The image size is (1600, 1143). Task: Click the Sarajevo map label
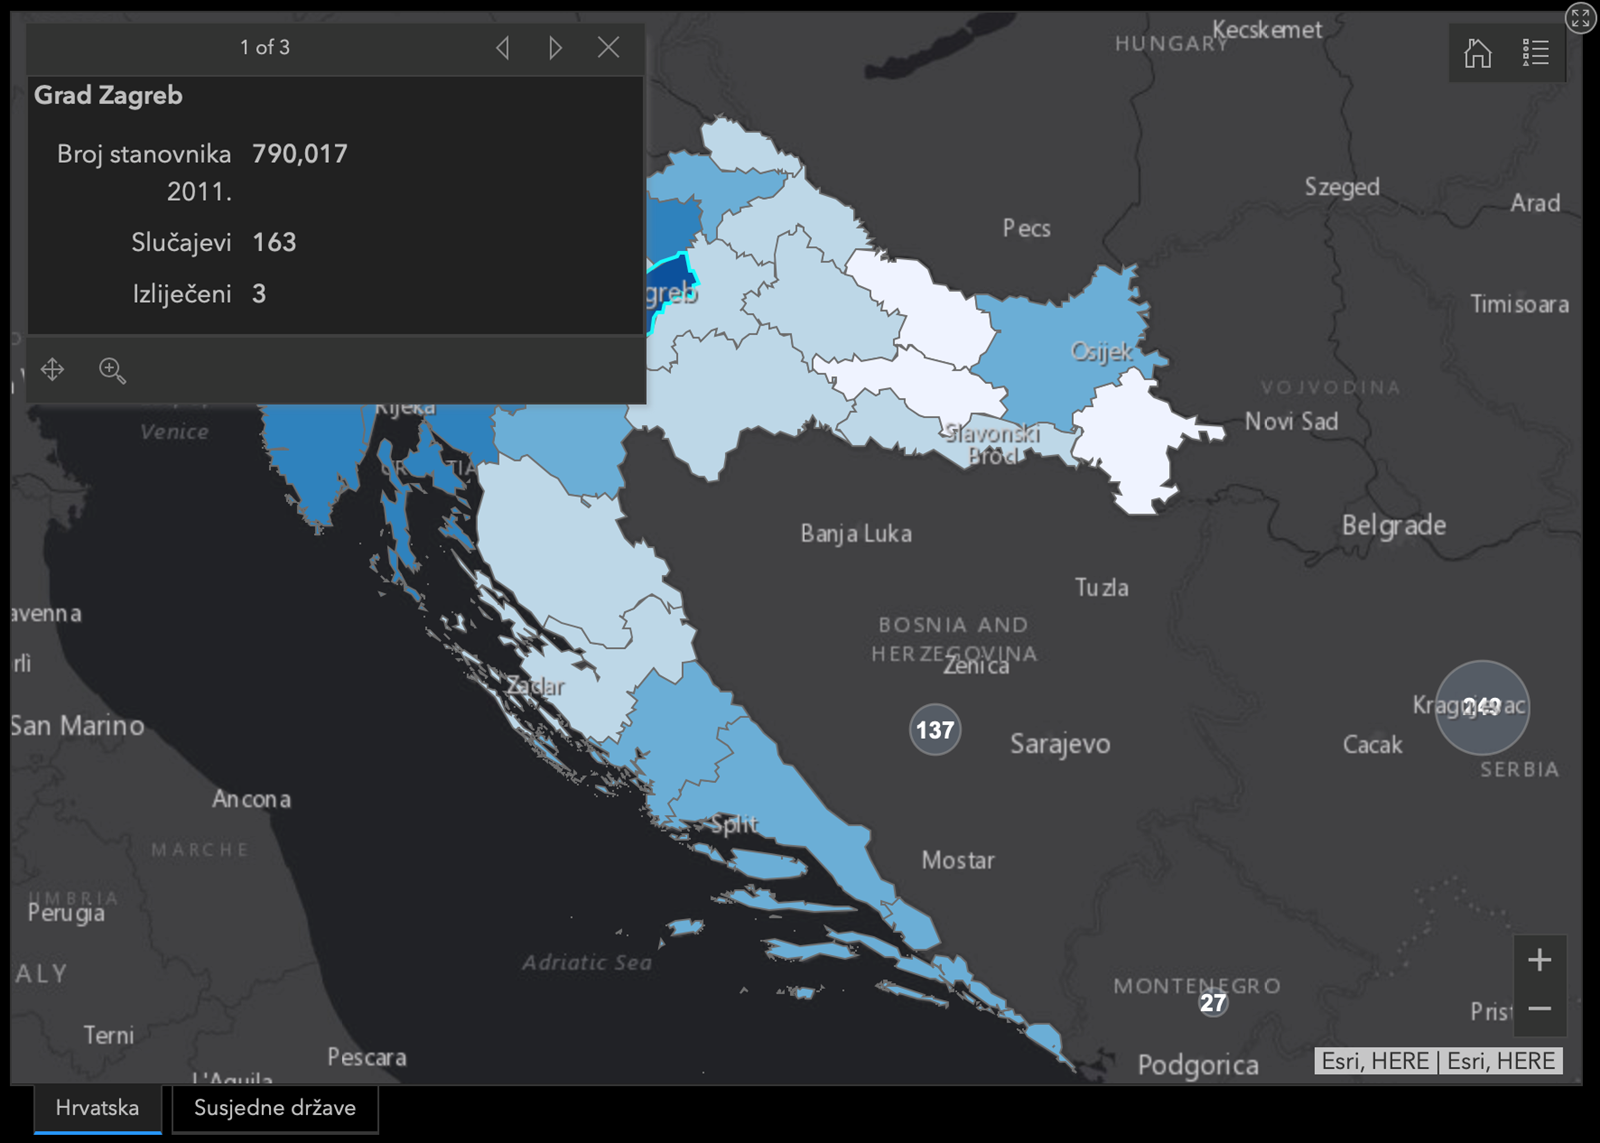[x=1060, y=744]
